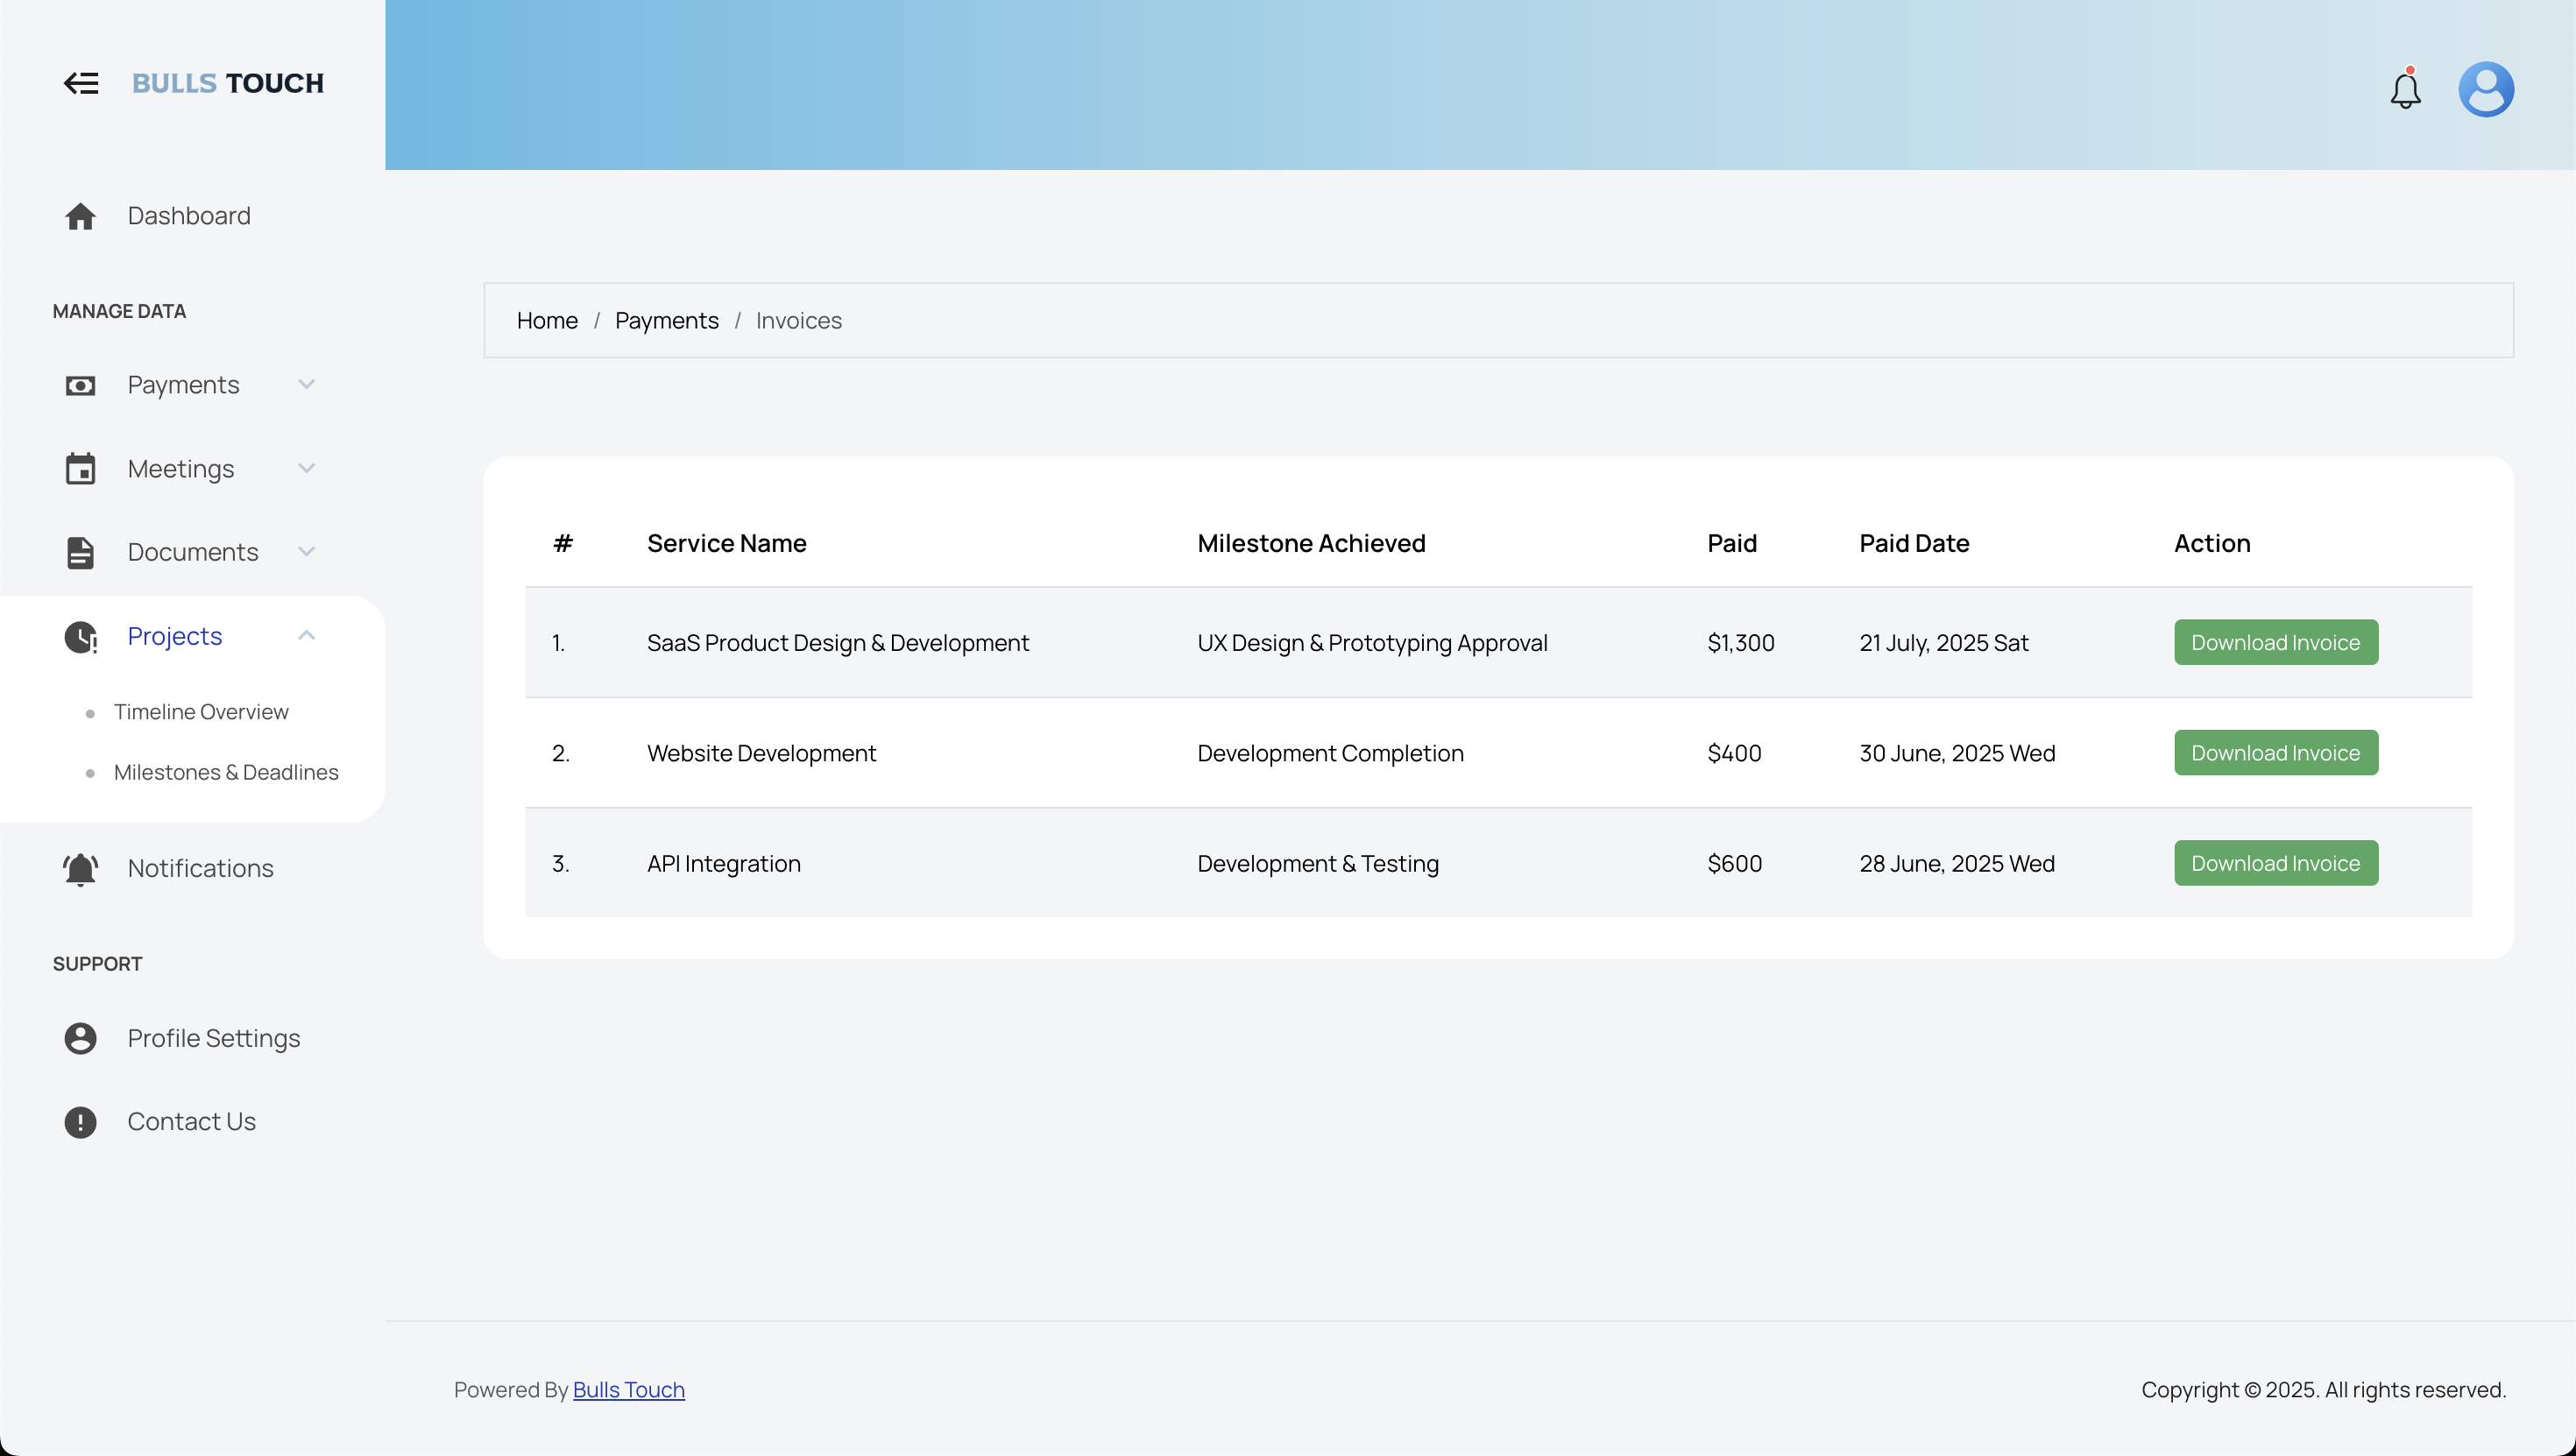Open Milestones & Deadlines submenu item
Image resolution: width=2576 pixels, height=1456 pixels.
[226, 773]
